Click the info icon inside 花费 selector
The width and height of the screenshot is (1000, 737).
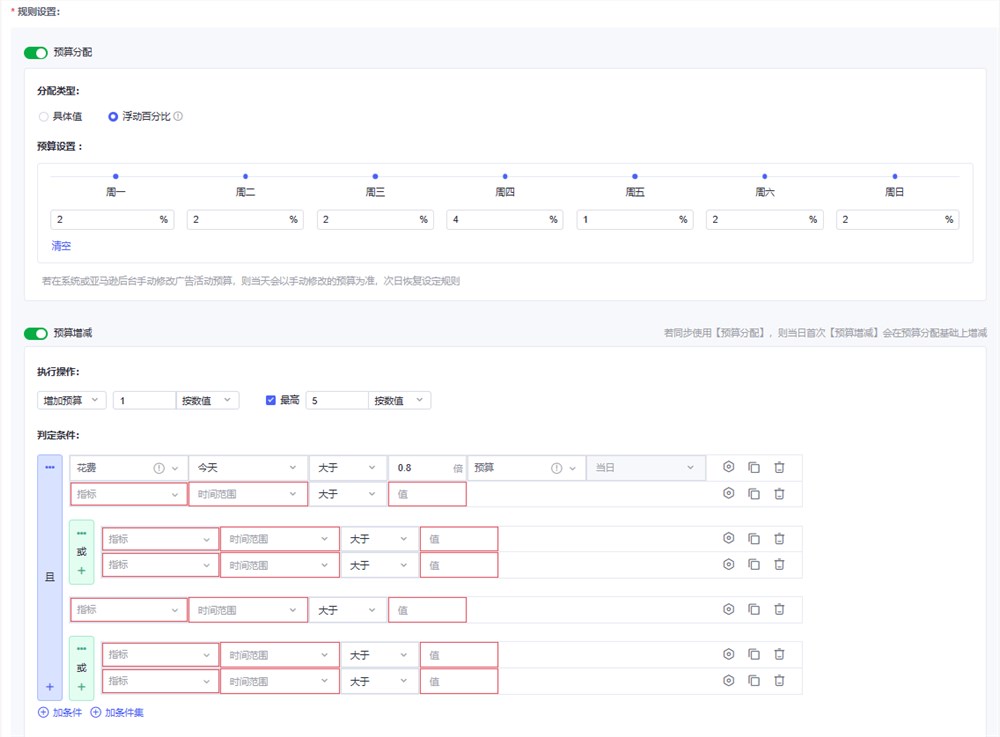pos(158,467)
